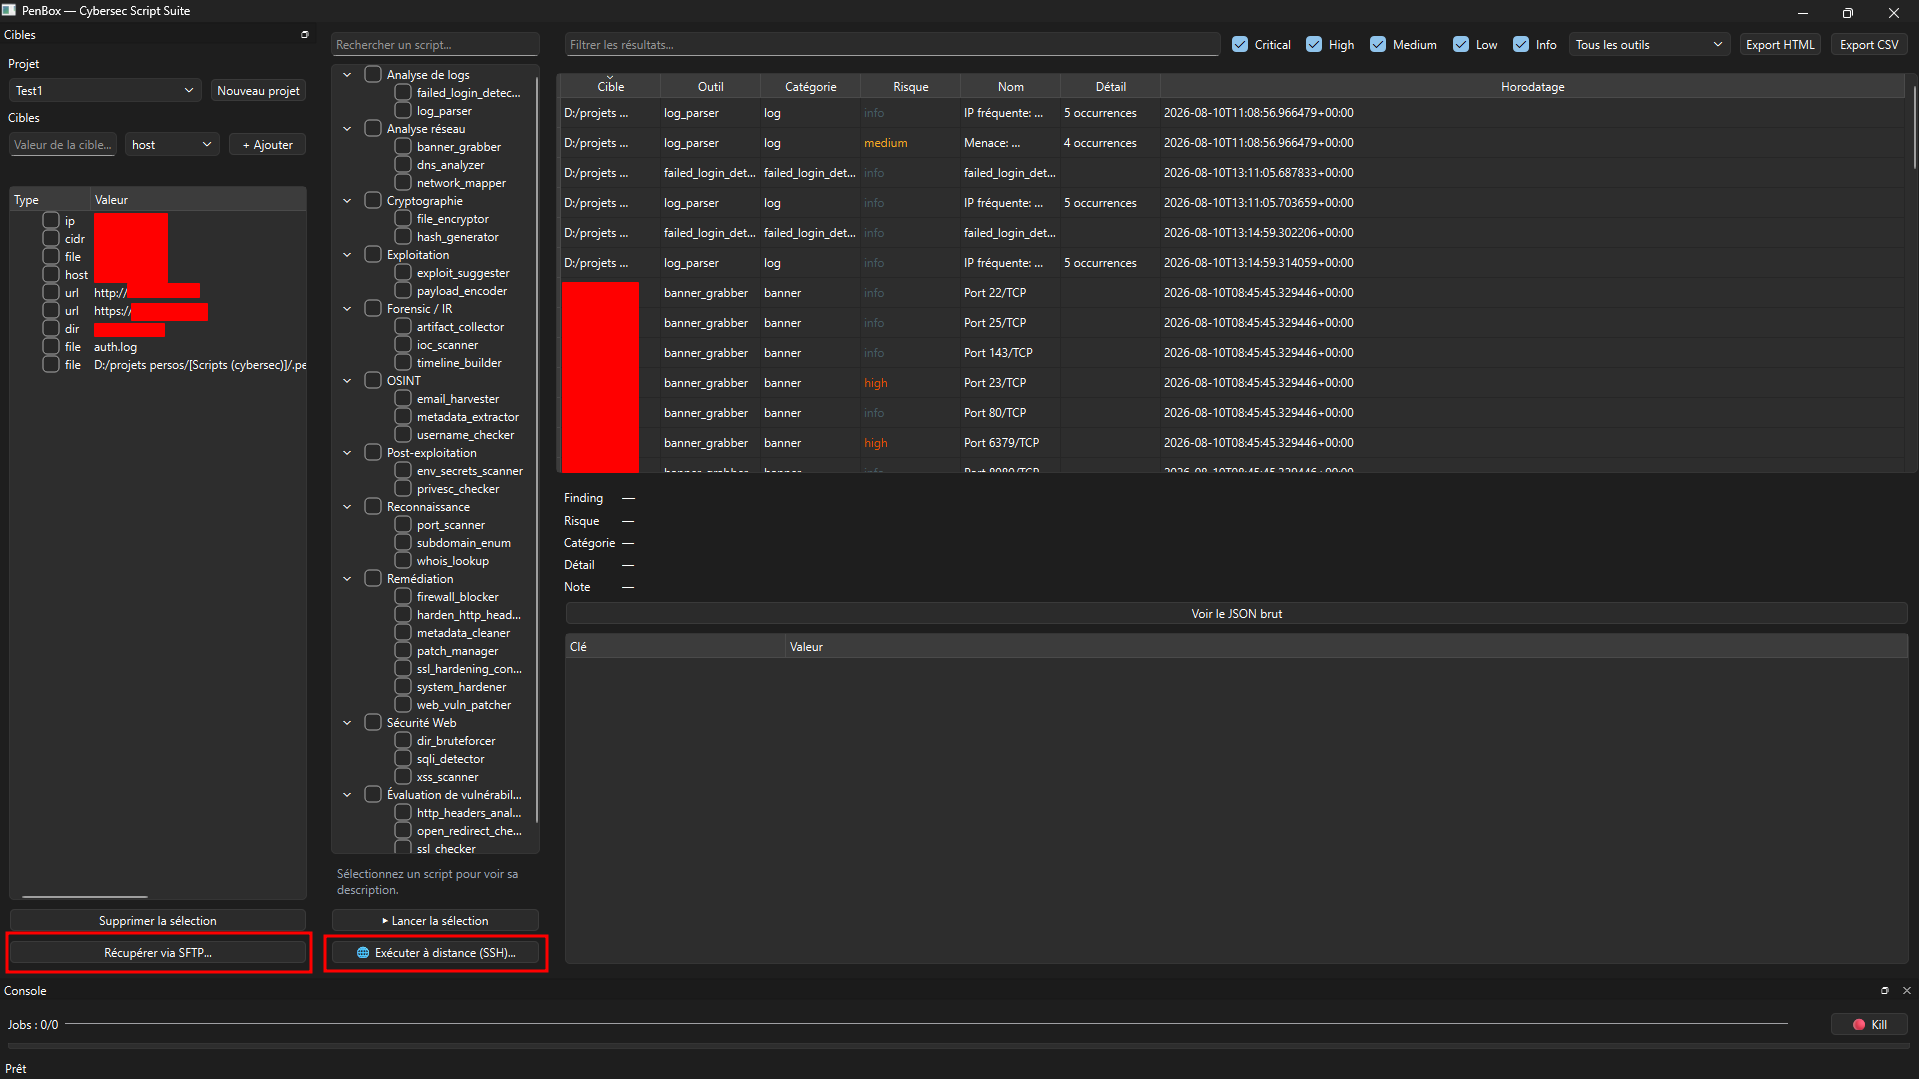Viewport: 1919px width, 1079px height.
Task: Collapse the OSINT category chevron
Action: coord(347,381)
